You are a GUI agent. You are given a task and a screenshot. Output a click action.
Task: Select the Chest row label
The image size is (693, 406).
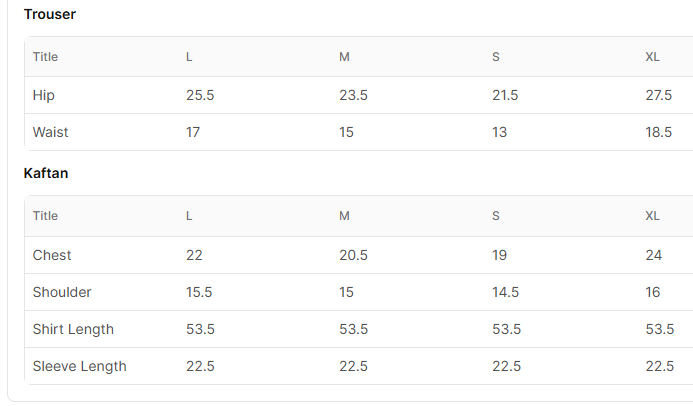coord(52,255)
